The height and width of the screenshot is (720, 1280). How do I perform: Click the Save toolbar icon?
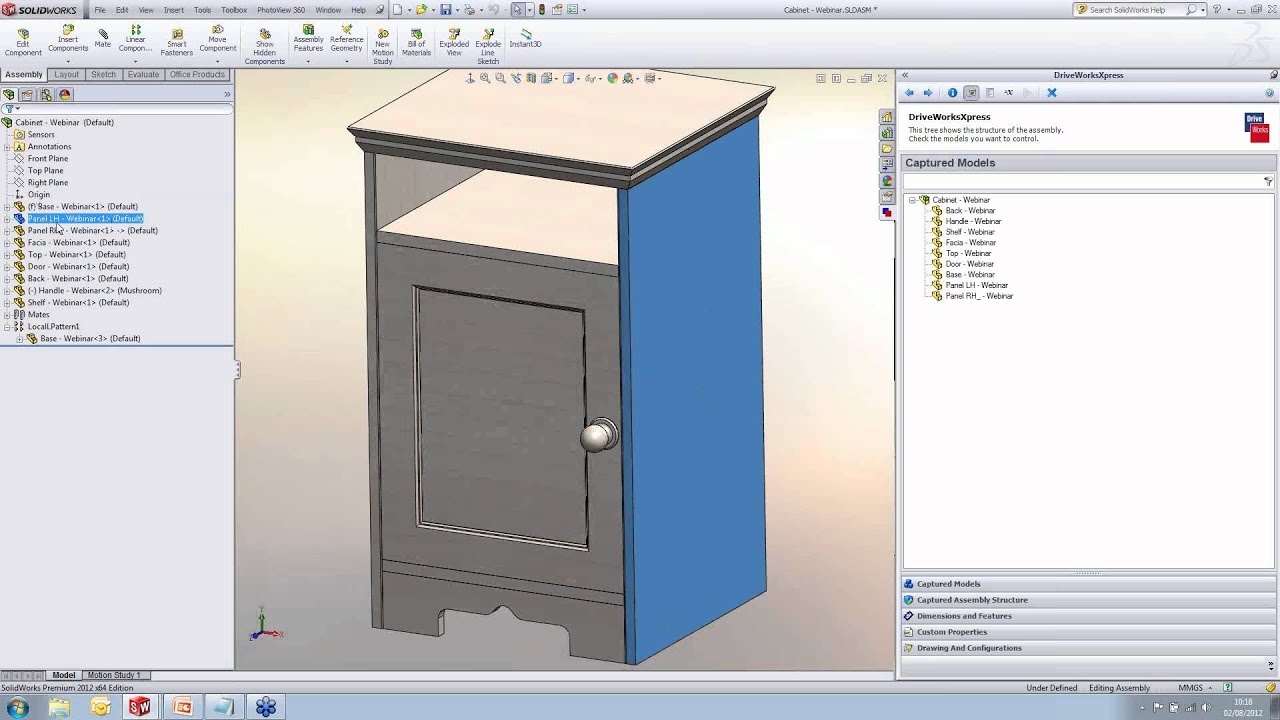[x=446, y=10]
